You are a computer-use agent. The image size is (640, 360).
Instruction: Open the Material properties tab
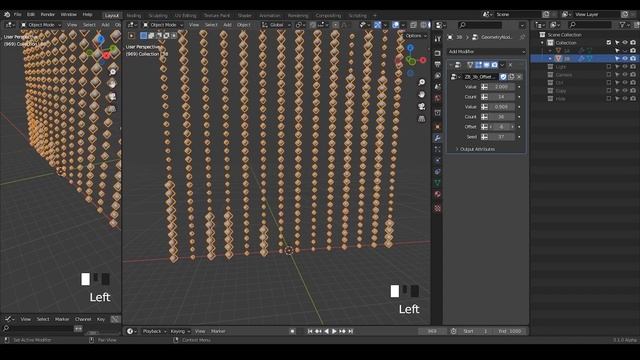point(438,194)
